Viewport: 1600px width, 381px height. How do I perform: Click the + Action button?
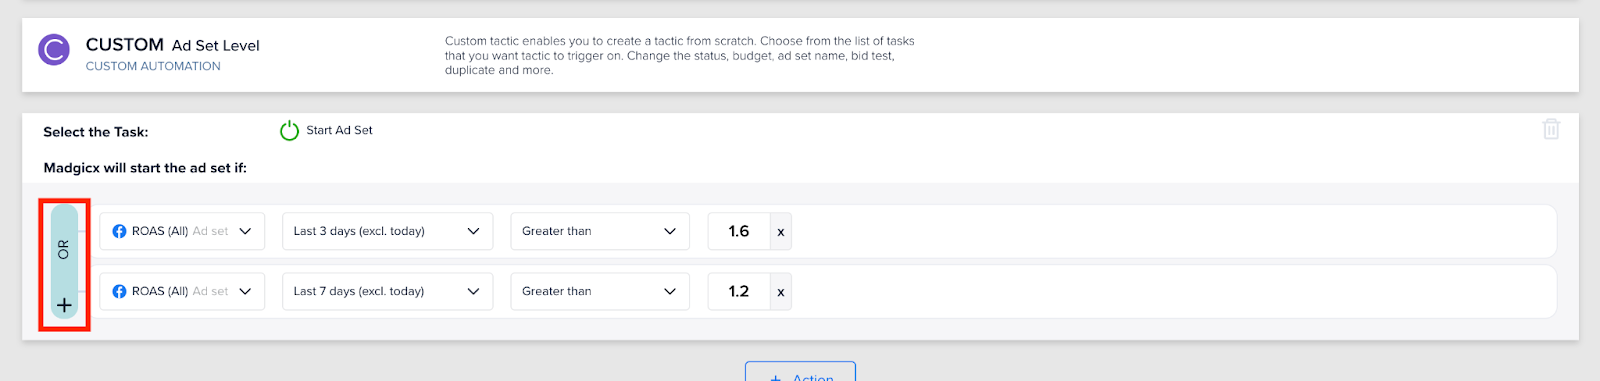click(800, 372)
